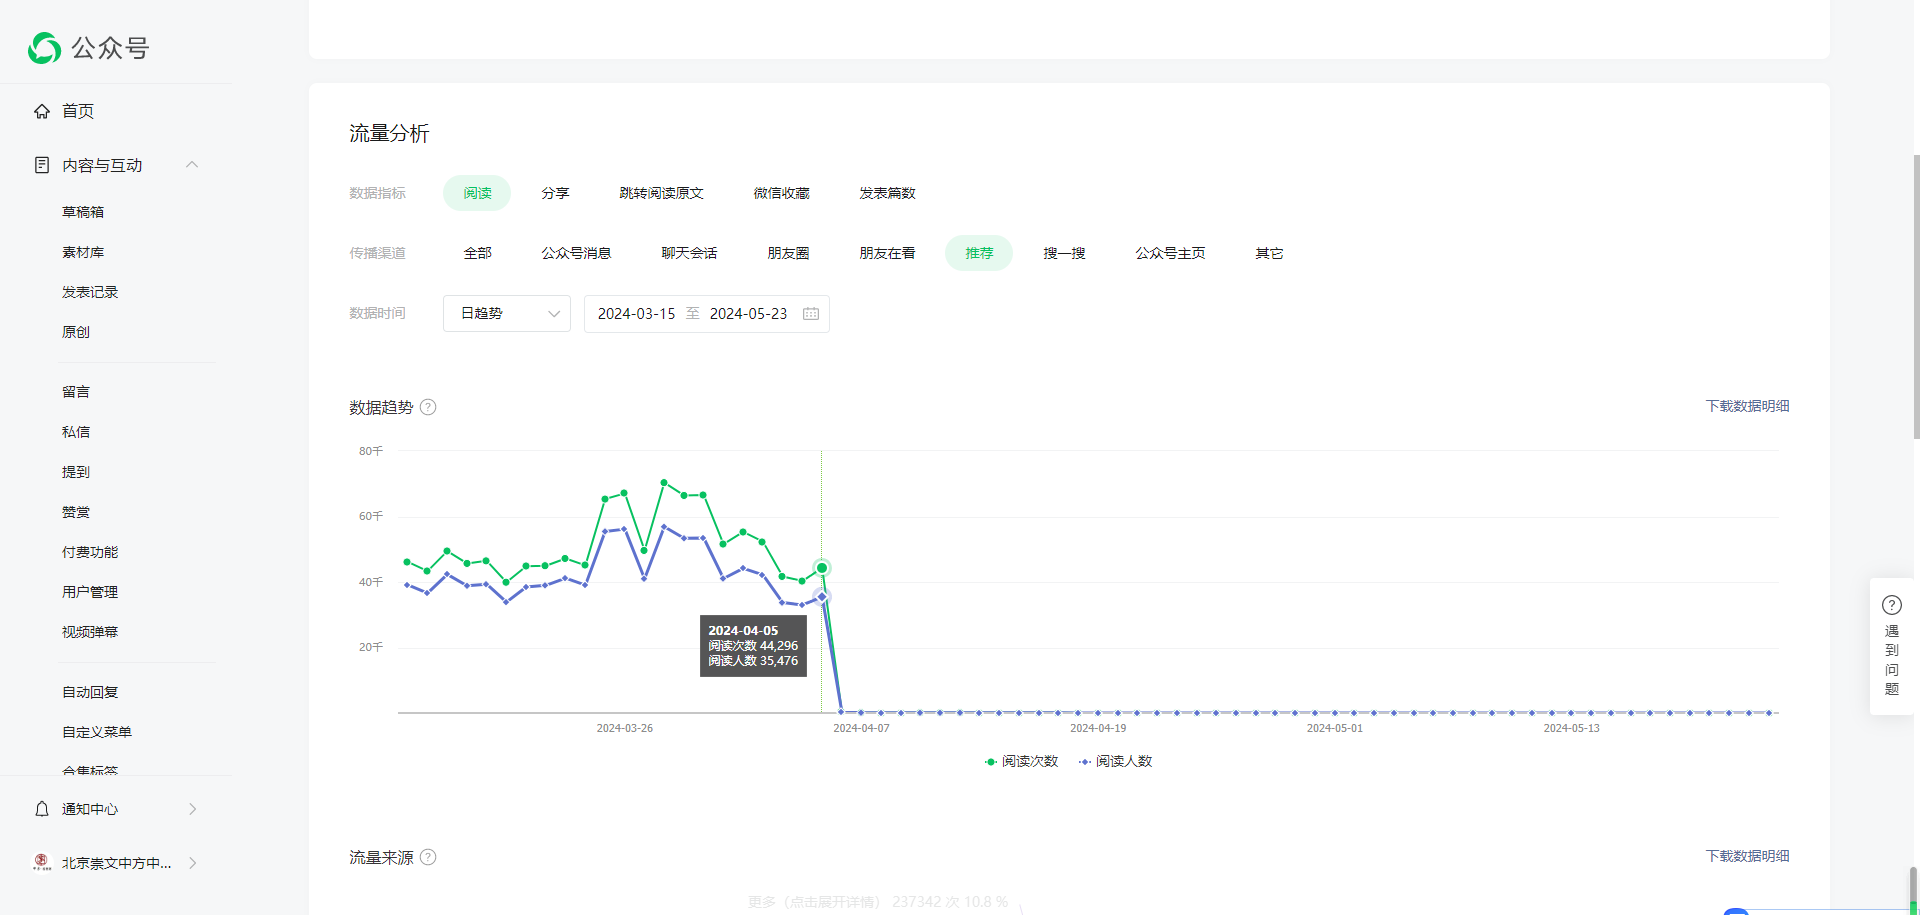Click the highlighted 阅读人数 point for 2024-04-05

(x=822, y=597)
